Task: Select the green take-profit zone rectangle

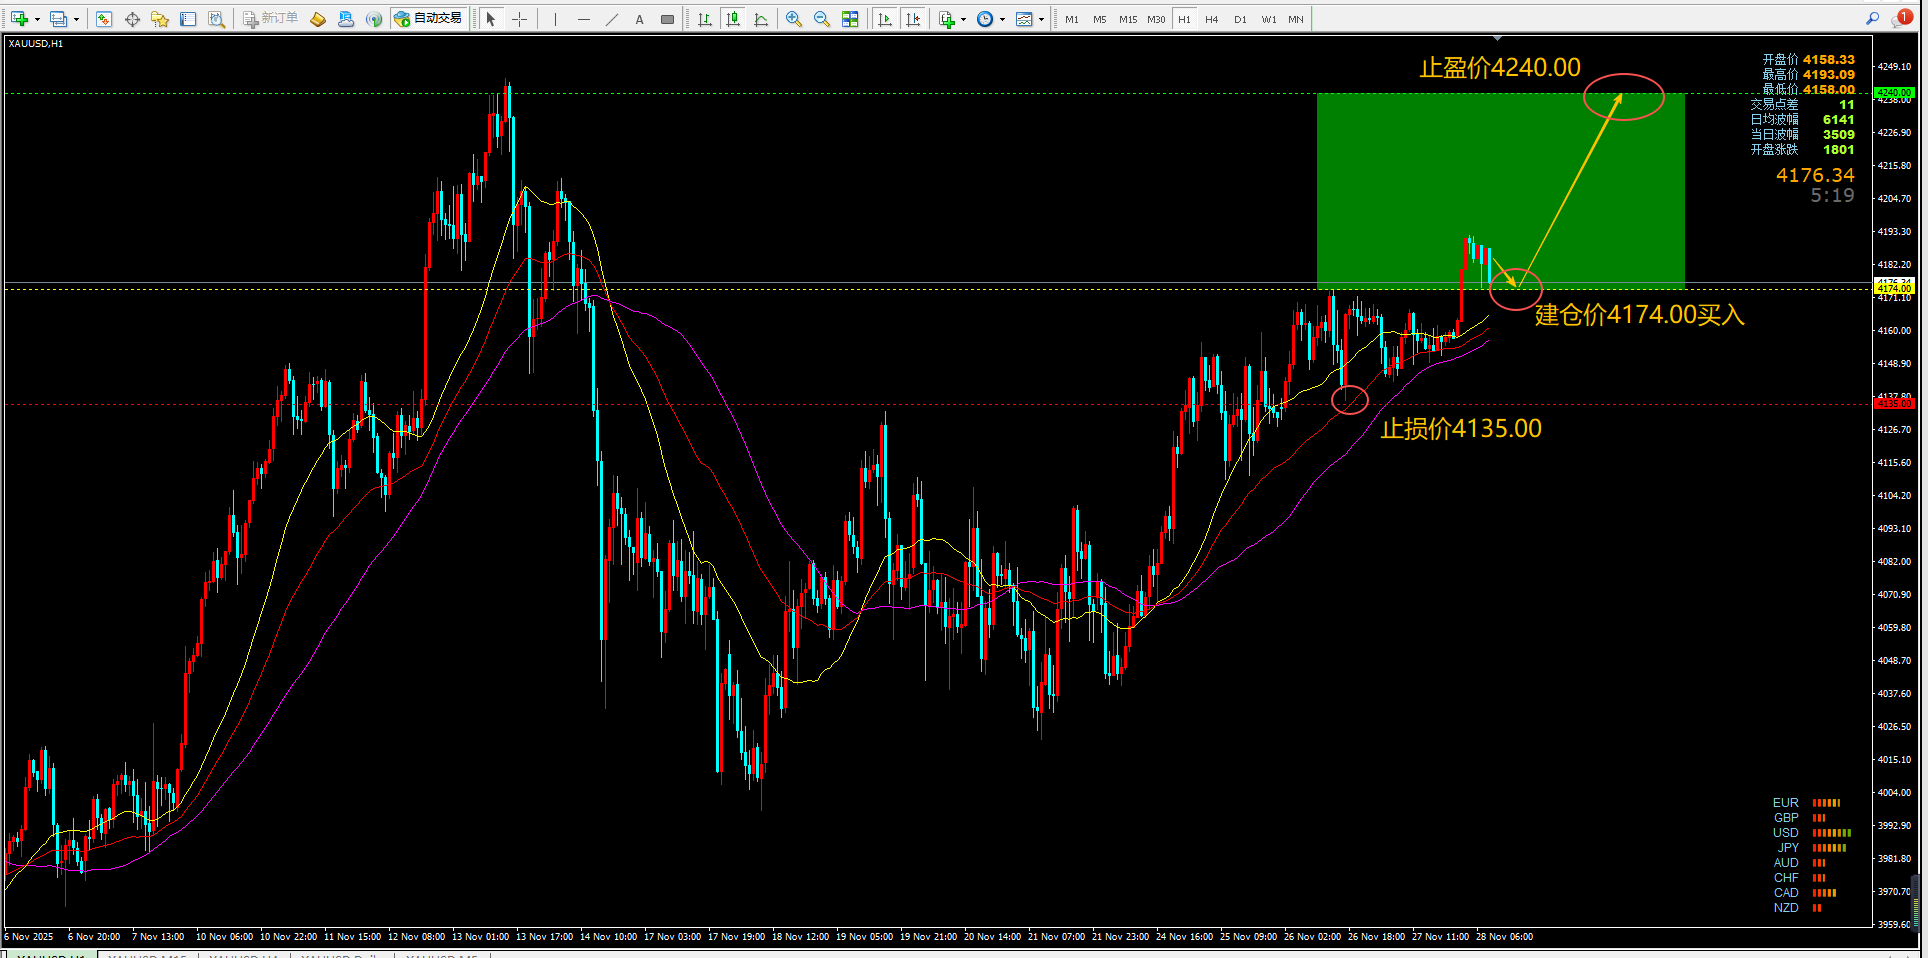Action: 1500,190
